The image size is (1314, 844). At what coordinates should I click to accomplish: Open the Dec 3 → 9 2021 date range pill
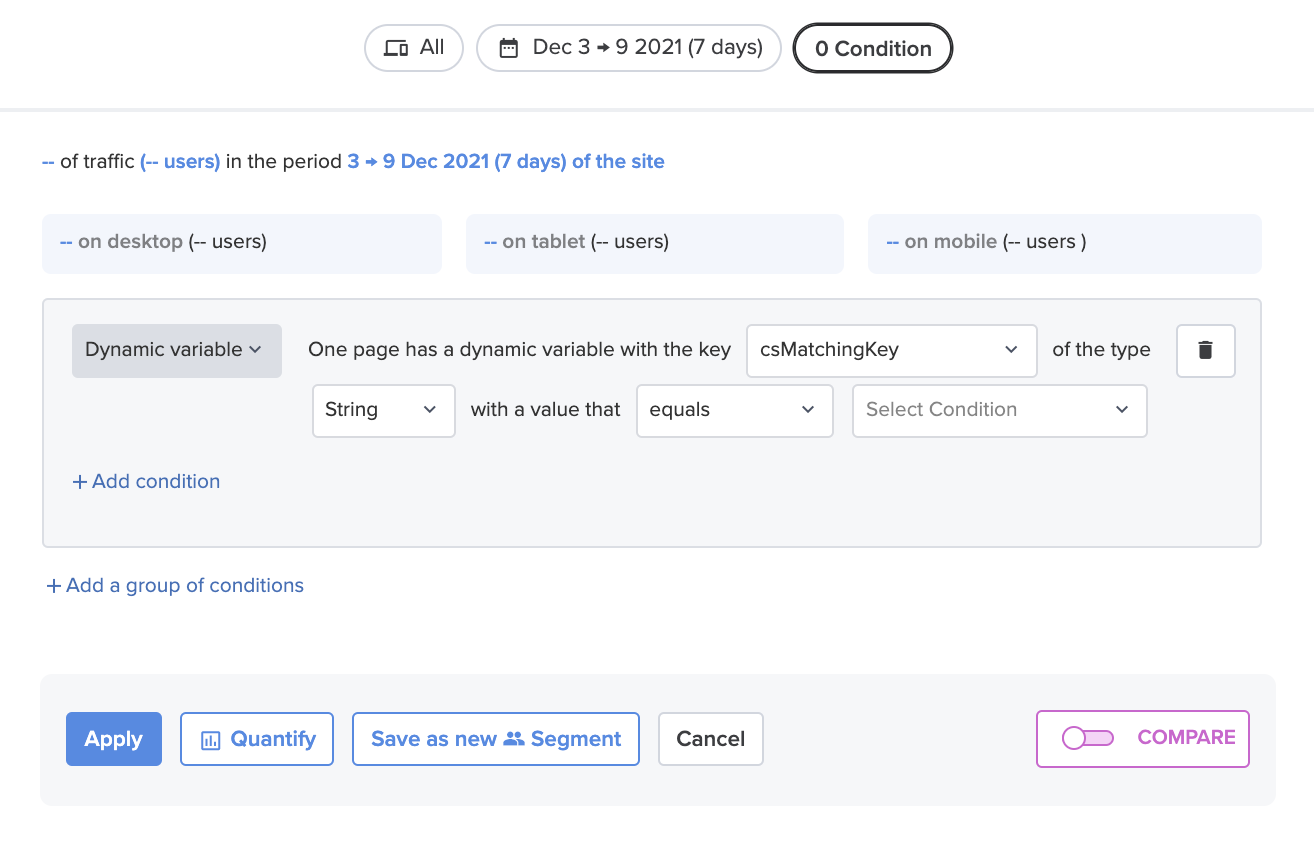pos(629,48)
